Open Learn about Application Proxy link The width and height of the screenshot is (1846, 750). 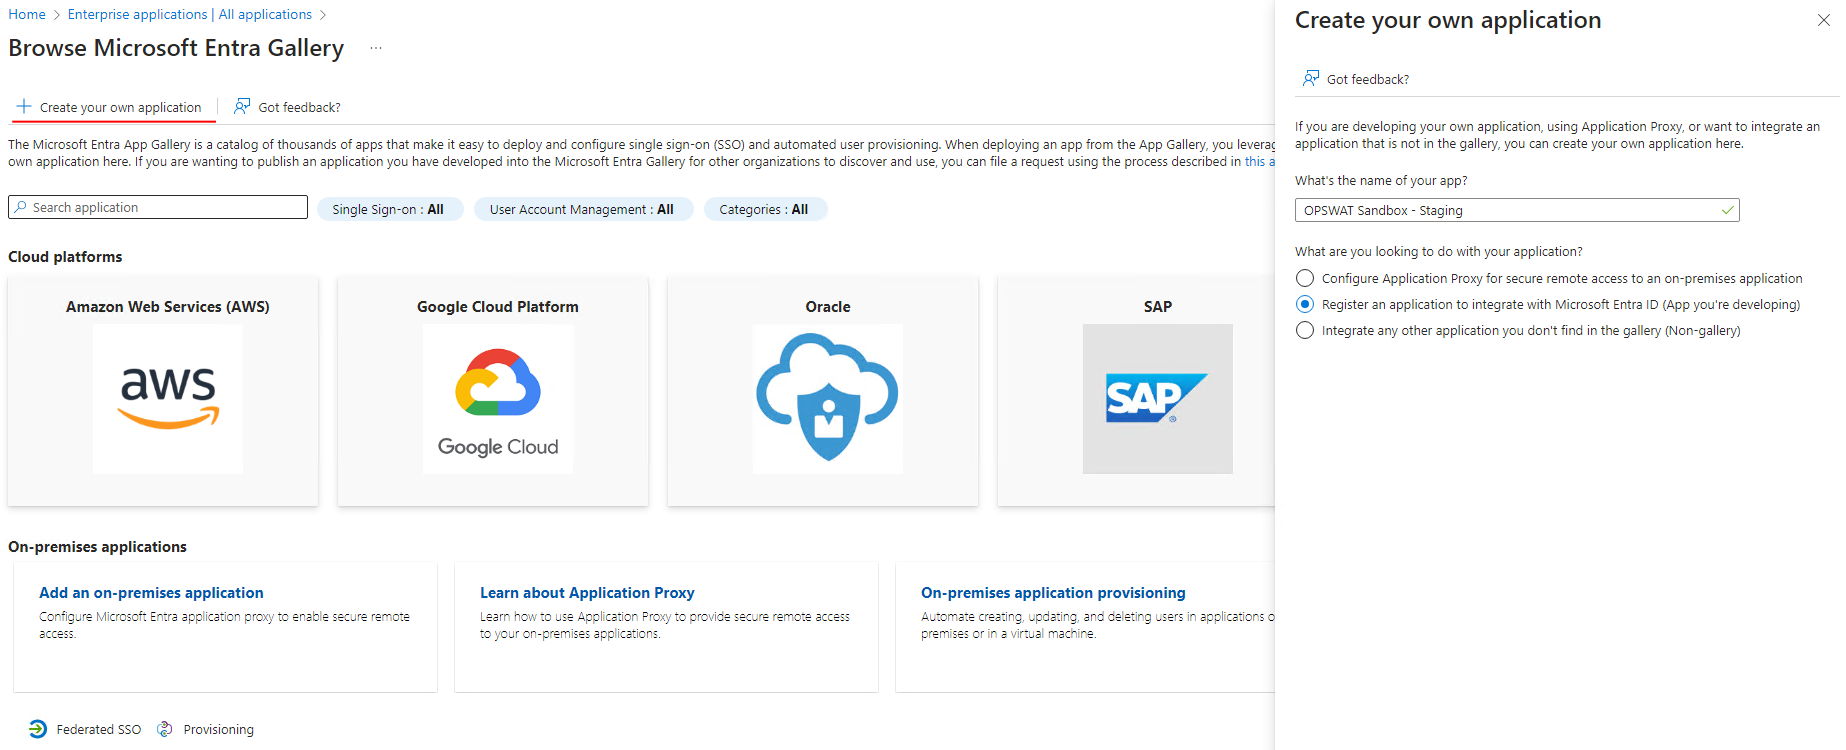tap(587, 592)
